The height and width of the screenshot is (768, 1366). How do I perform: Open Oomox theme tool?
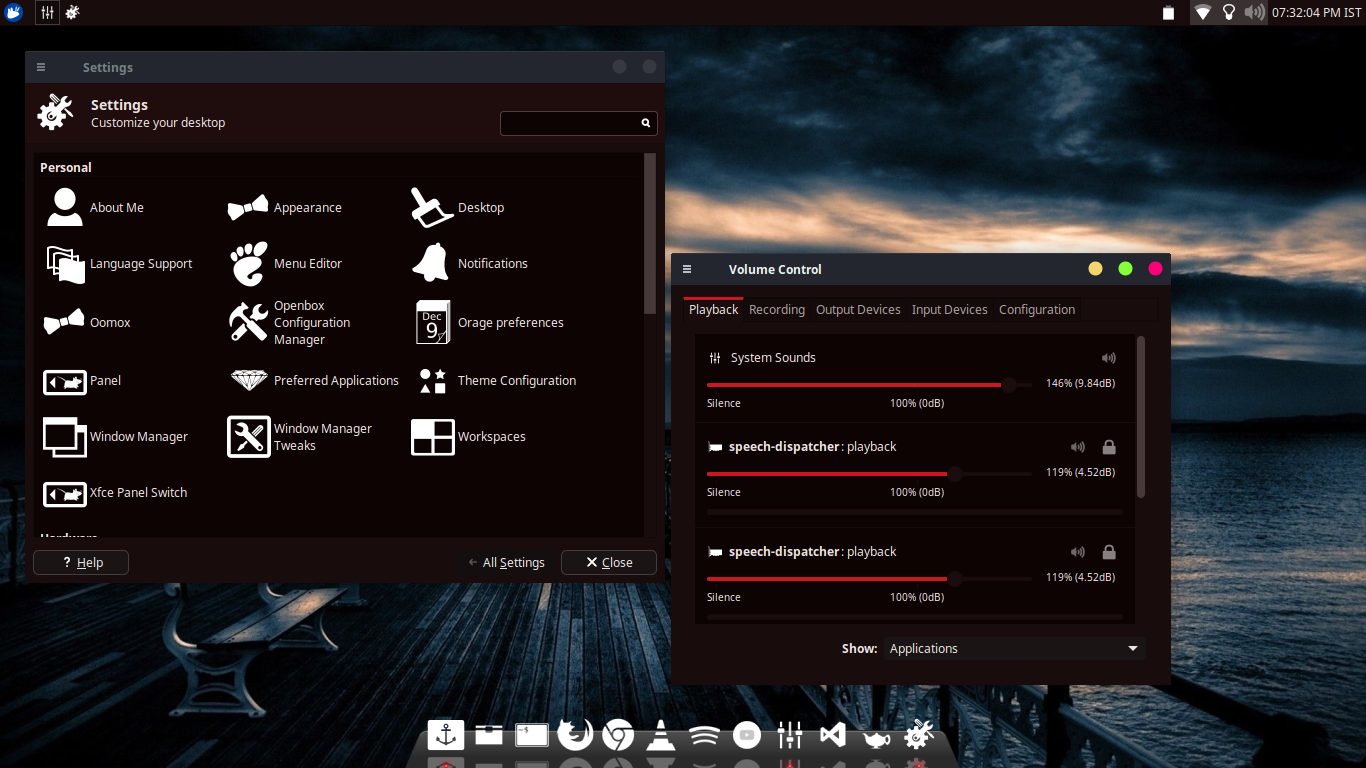coord(87,322)
